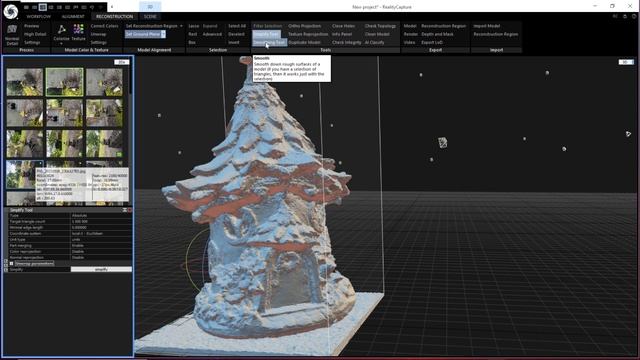This screenshot has height=360, width=640.
Task: Click Correct Colors
Action: [104, 26]
